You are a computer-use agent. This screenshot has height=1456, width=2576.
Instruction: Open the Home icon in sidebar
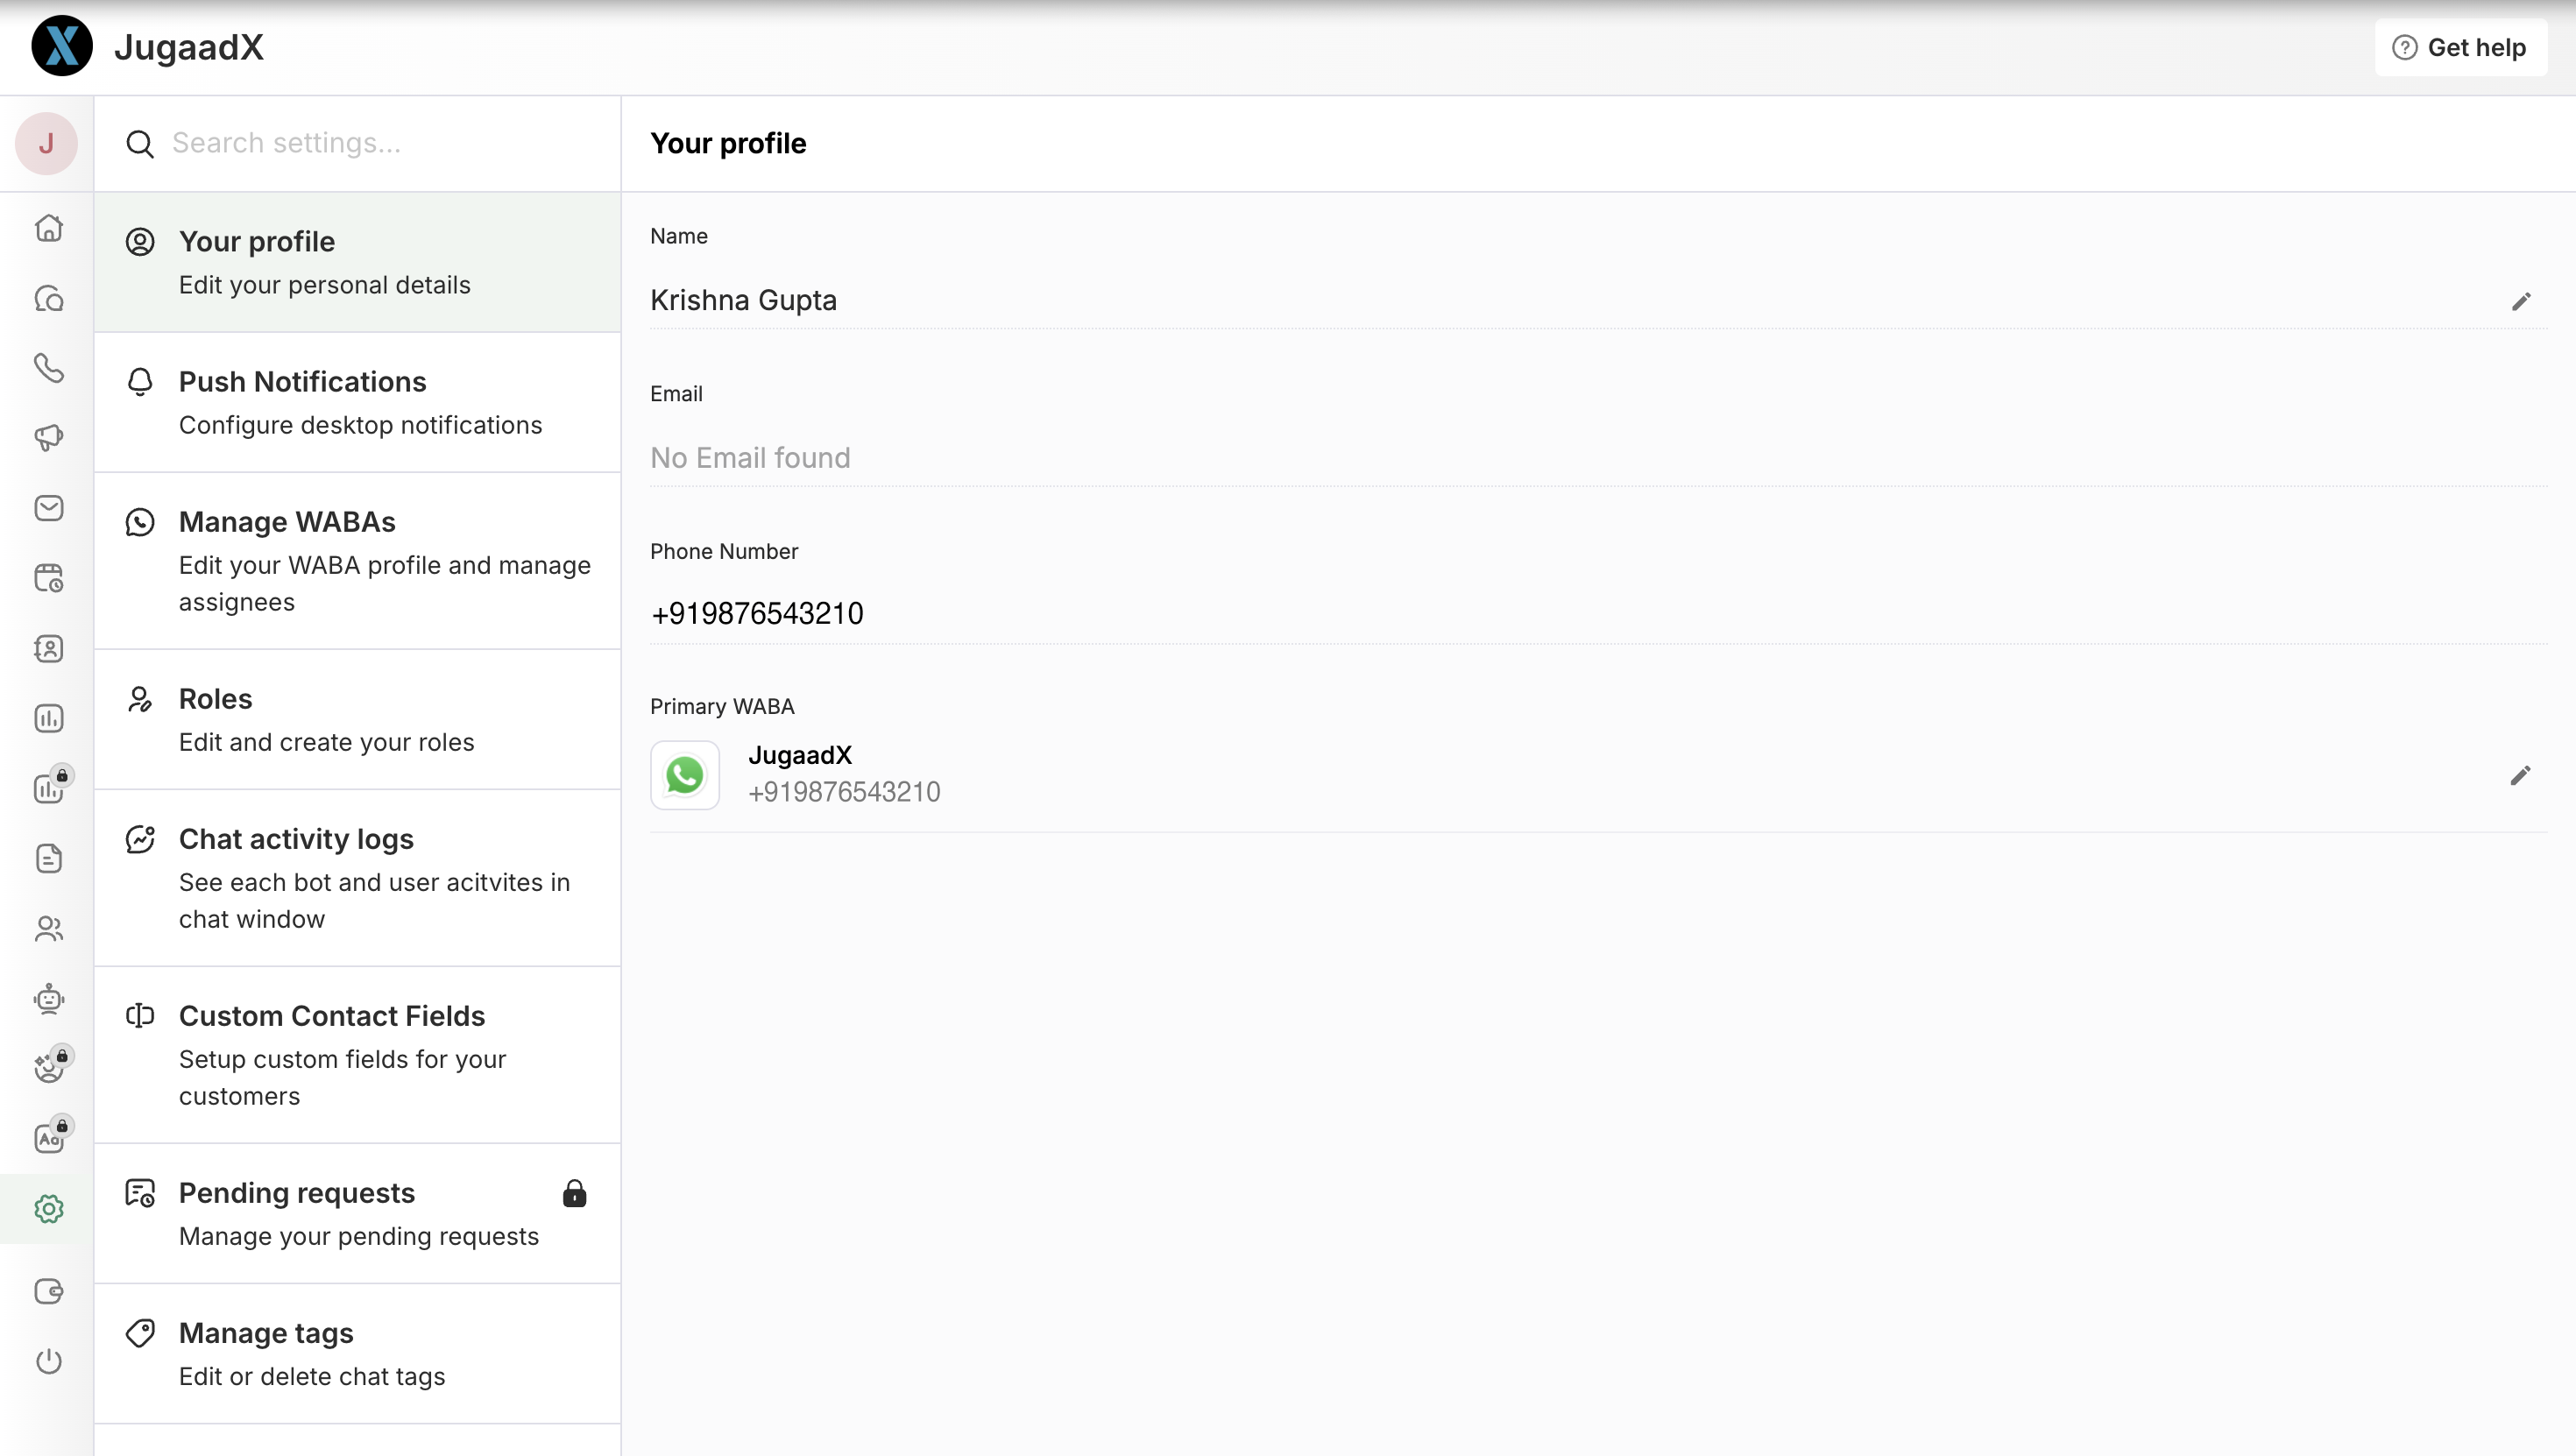click(x=48, y=229)
